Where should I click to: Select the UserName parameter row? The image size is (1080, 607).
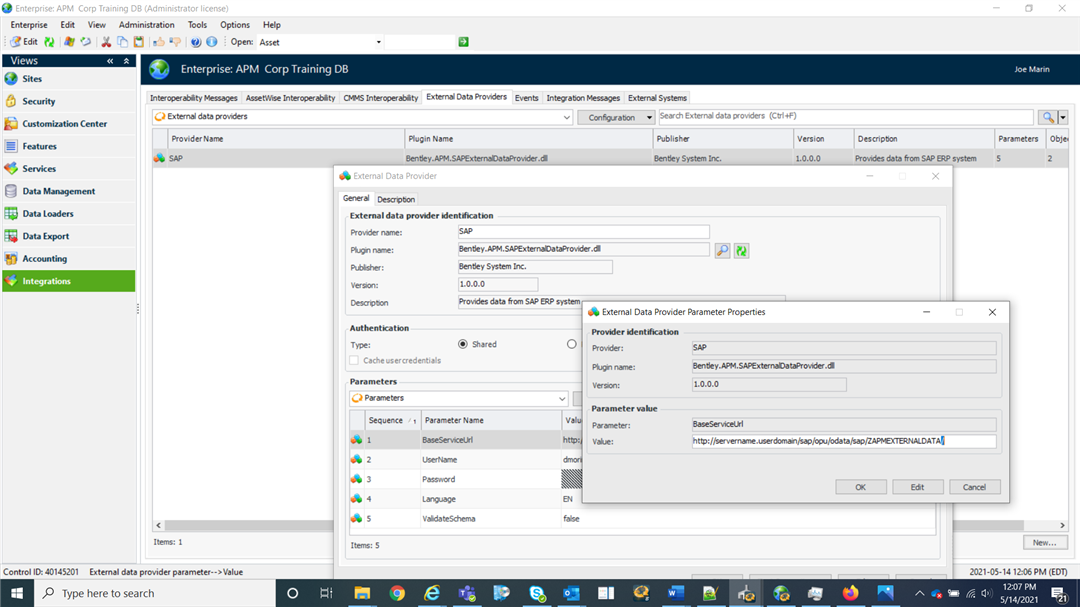pyautogui.click(x=465, y=460)
